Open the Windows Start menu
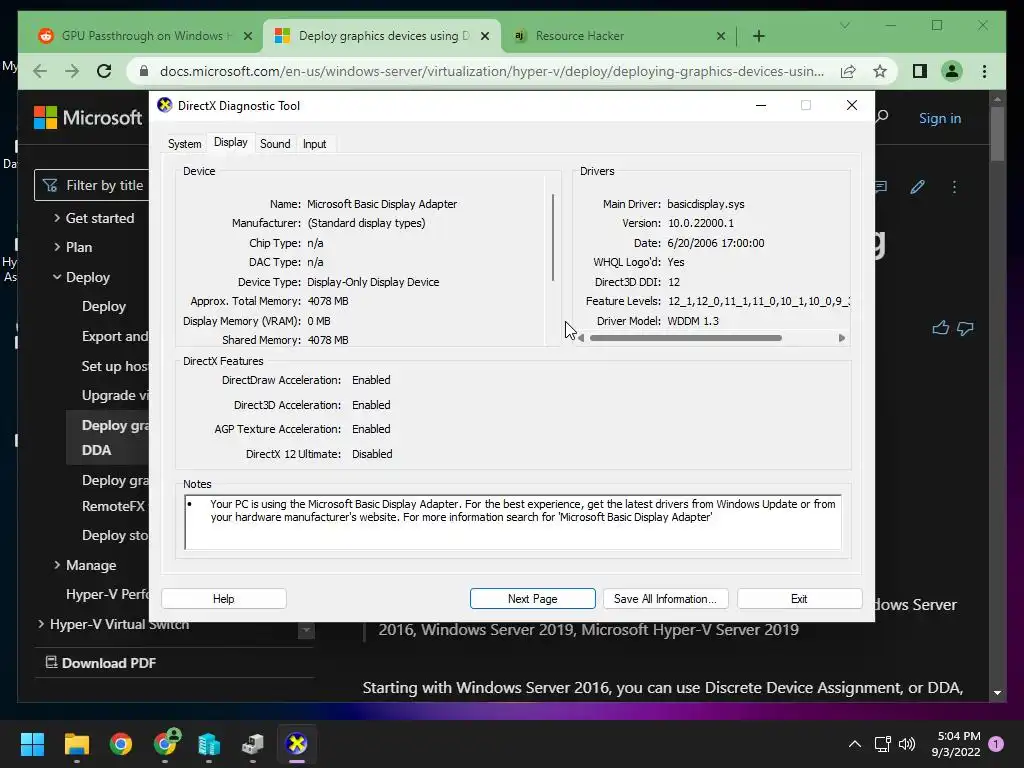The width and height of the screenshot is (1024, 768). pos(32,744)
